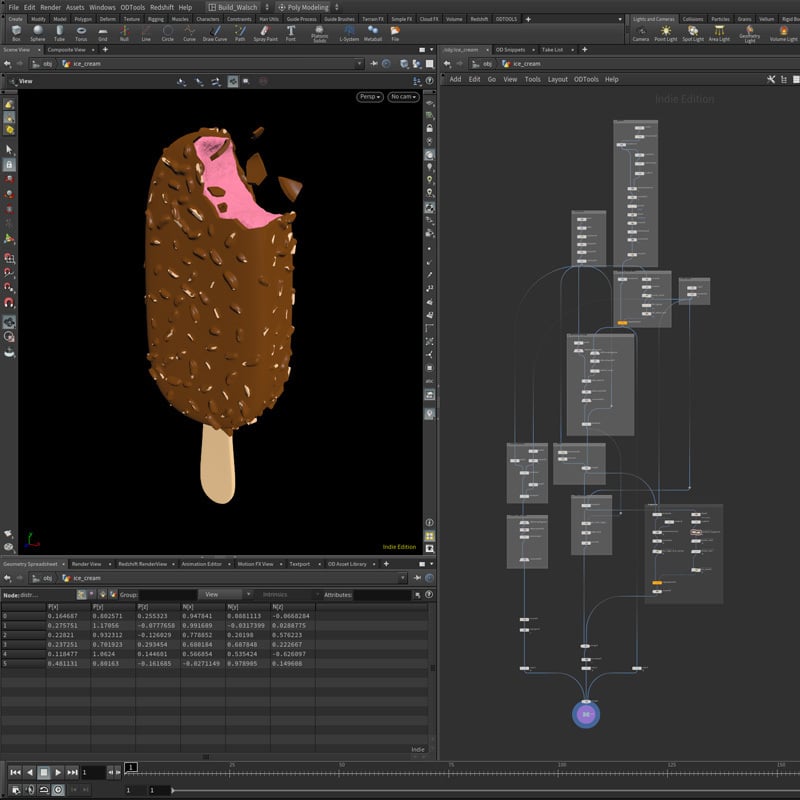The width and height of the screenshot is (800, 800).
Task: Add a Spot Light
Action: (x=693, y=33)
